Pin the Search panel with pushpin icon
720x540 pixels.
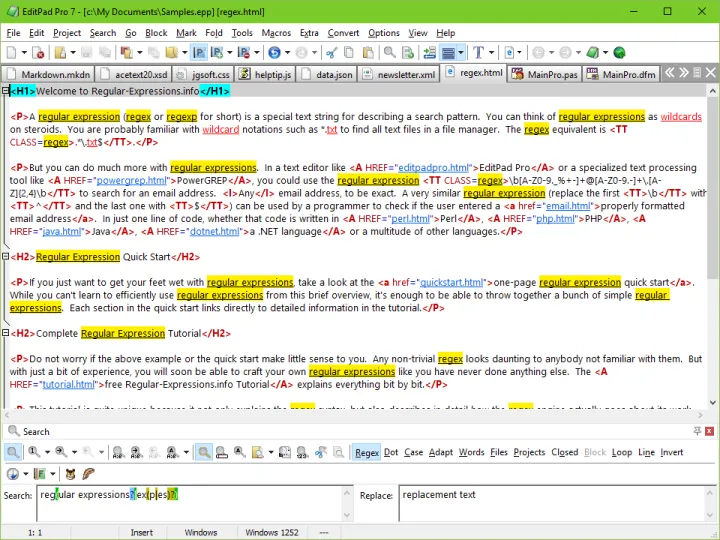click(x=695, y=432)
